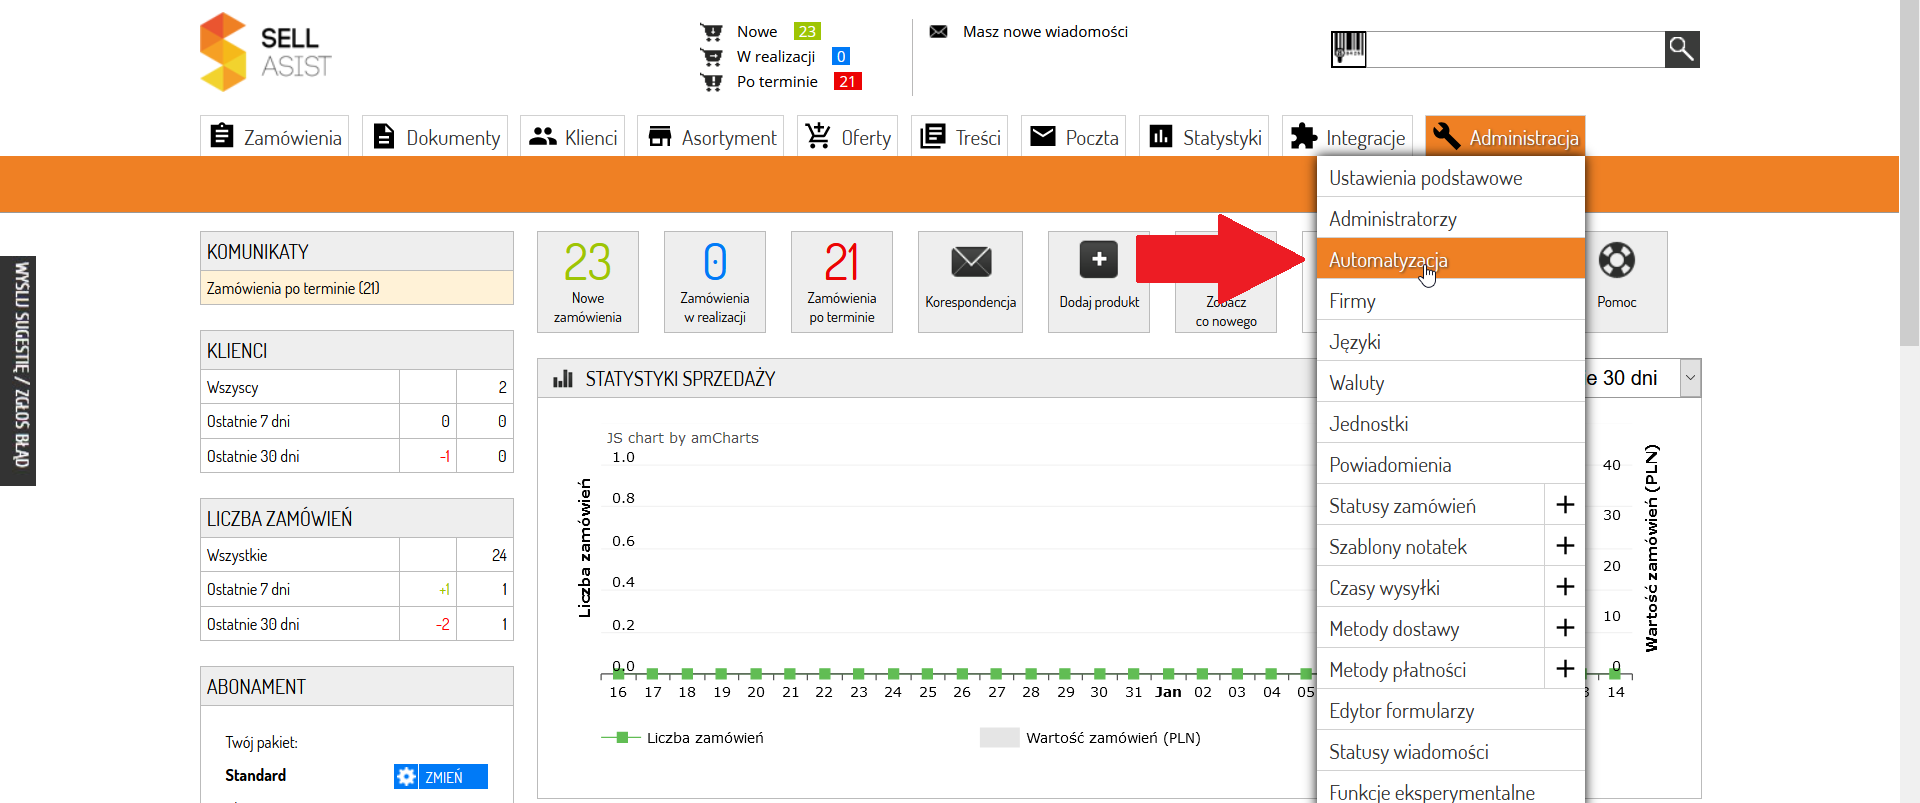Screen dimensions: 1920x803
Task: Click the Dodaj produkt plus tile
Action: tap(1099, 282)
